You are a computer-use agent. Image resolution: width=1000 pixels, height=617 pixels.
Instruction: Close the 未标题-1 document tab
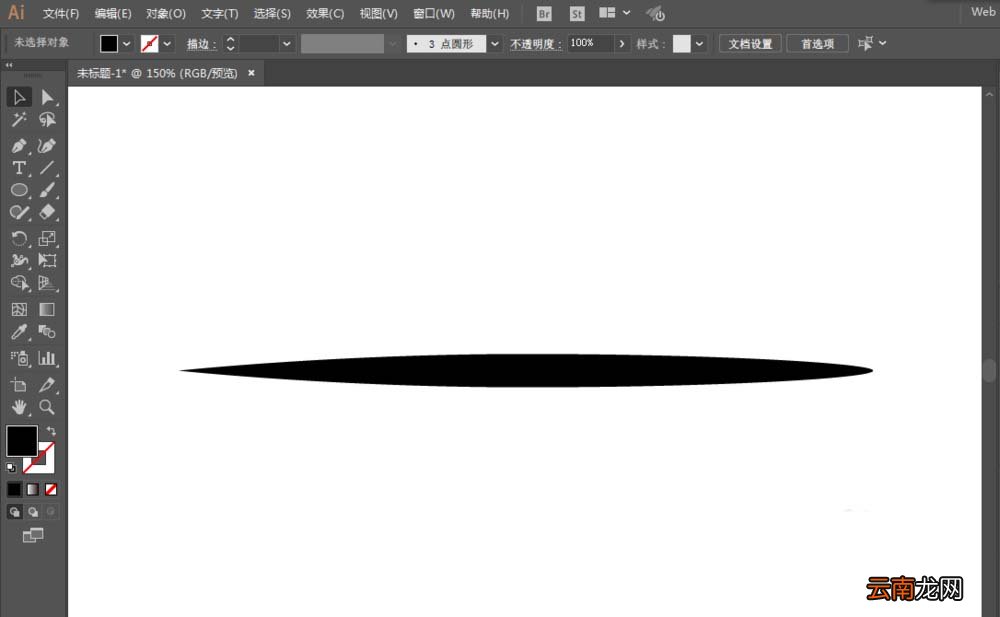point(251,73)
